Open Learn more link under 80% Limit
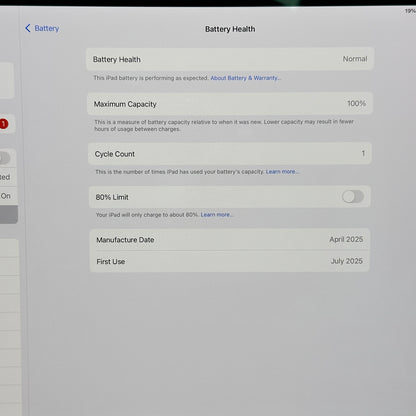The width and height of the screenshot is (416, 416). [x=217, y=215]
